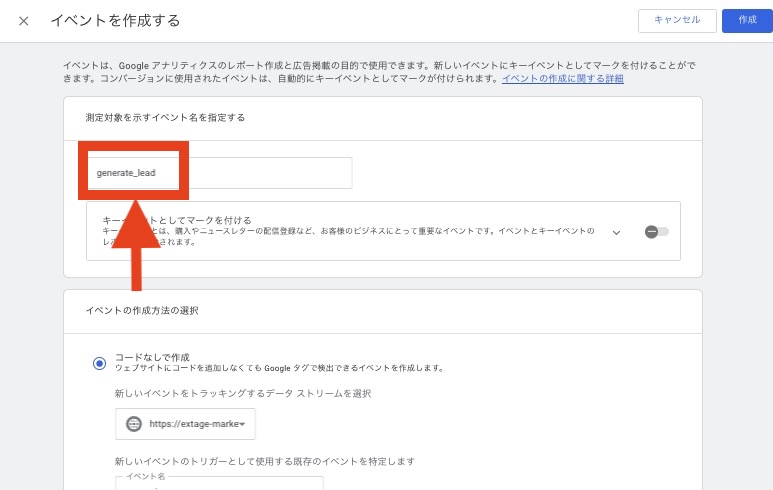Click the 作成 button
The image size is (773, 490).
[747, 21]
